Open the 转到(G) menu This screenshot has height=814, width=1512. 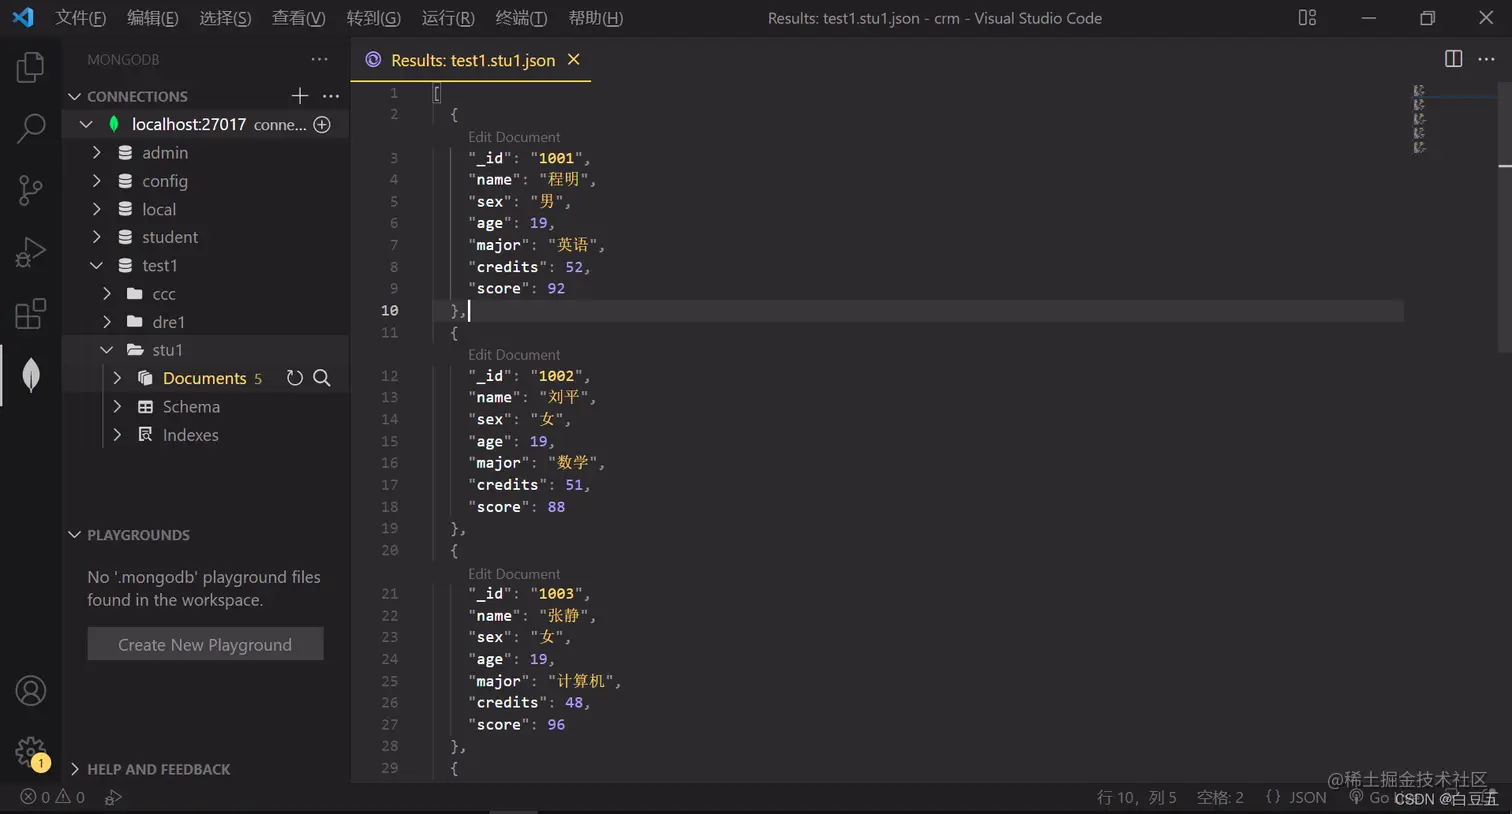click(373, 18)
